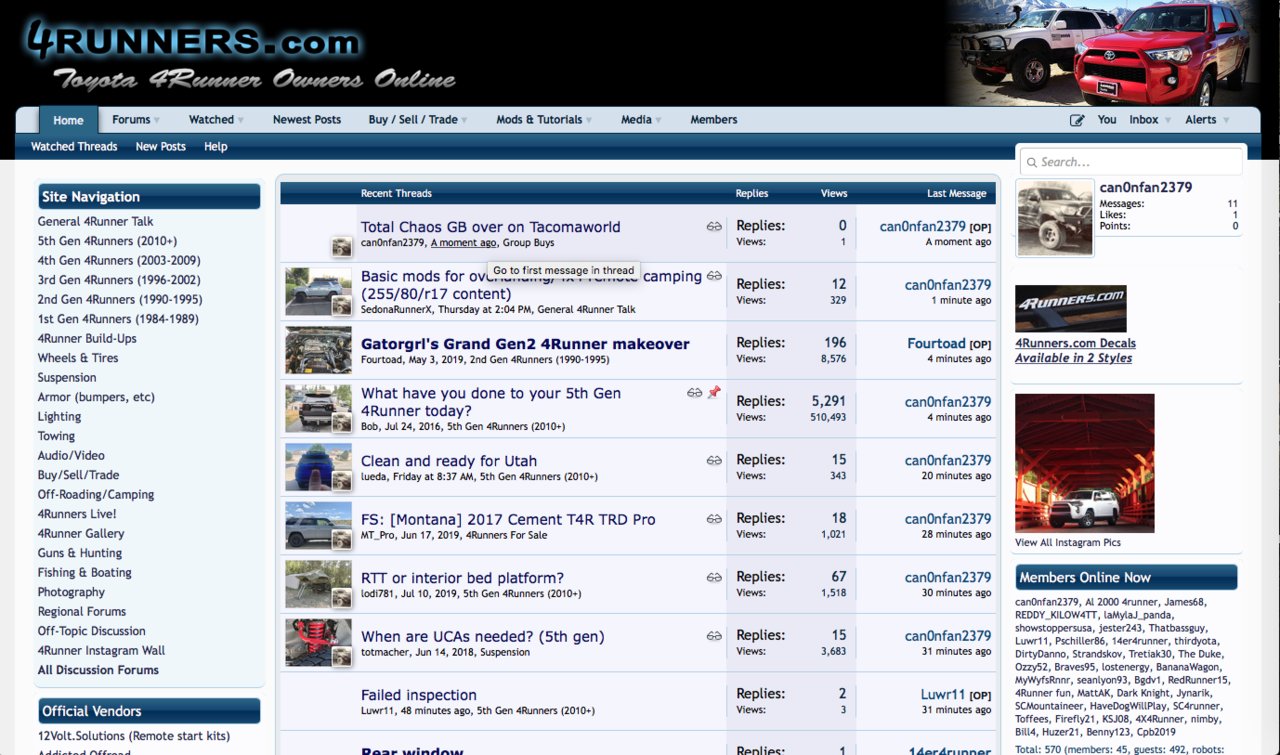
Task: Click small avatar overlay on Clean and ready thumbnail
Action: tap(342, 481)
